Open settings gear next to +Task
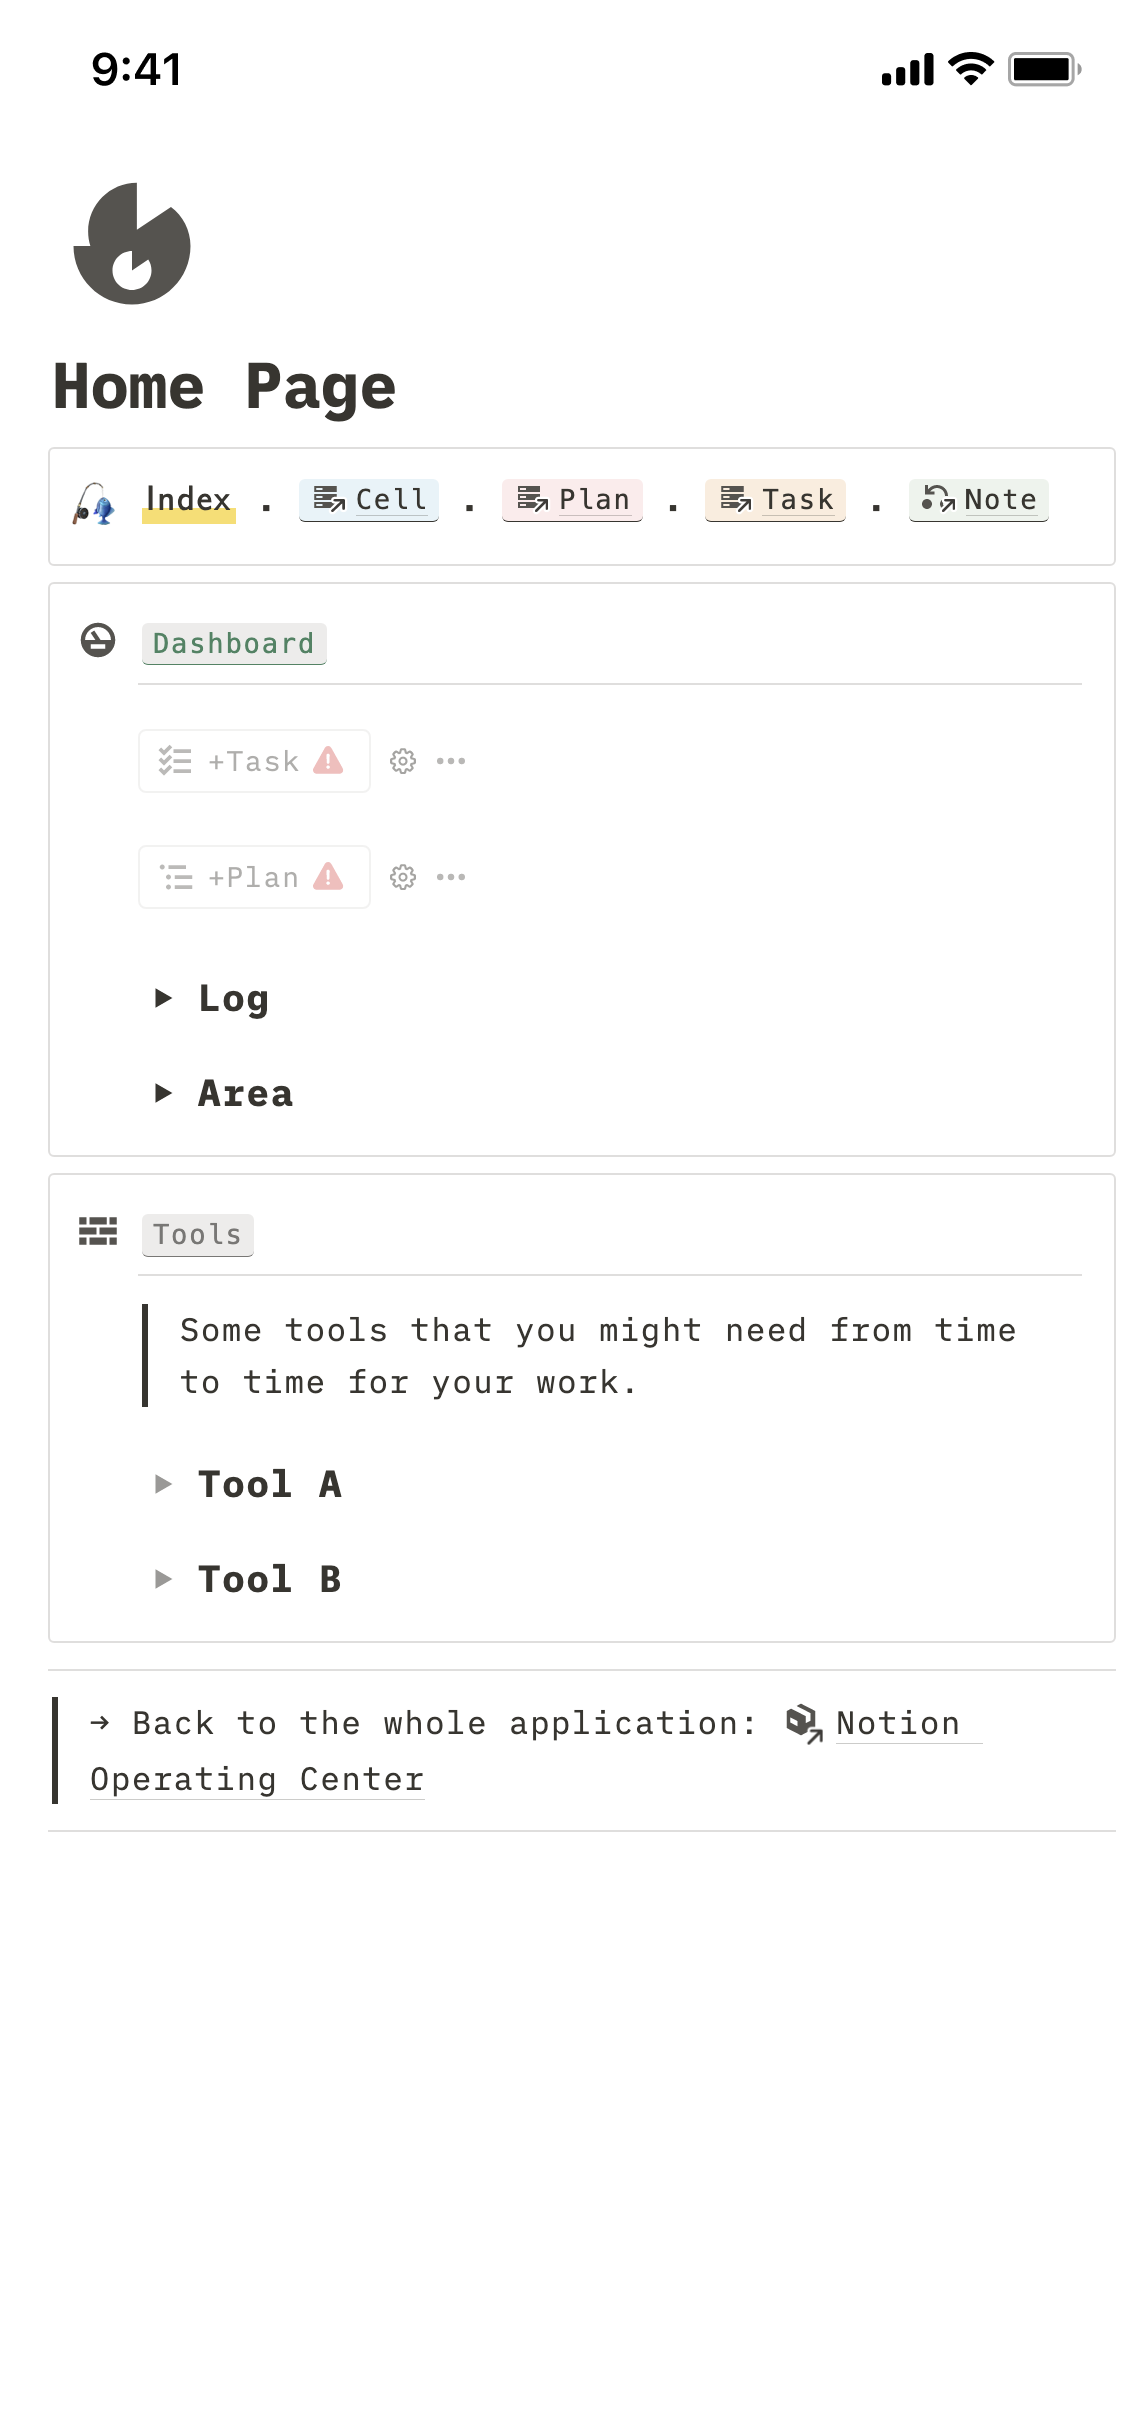Screen dimensions: 1125x2436 (x=403, y=761)
